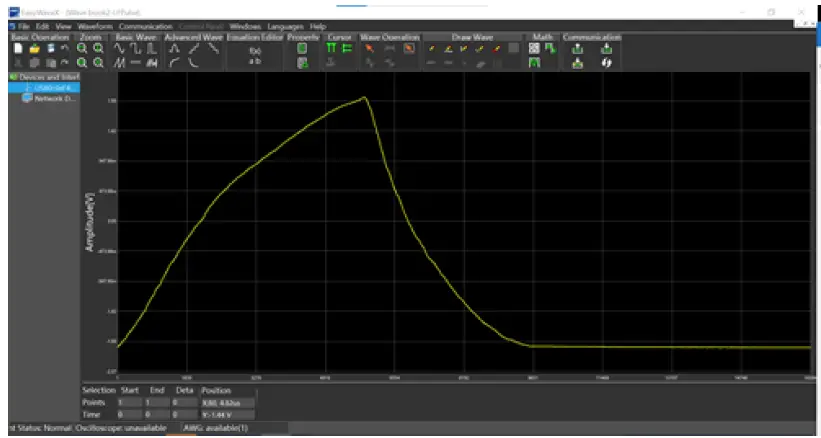The width and height of the screenshot is (821, 438).
Task: Select the red pencil in Draw Wave
Action: (x=496, y=49)
